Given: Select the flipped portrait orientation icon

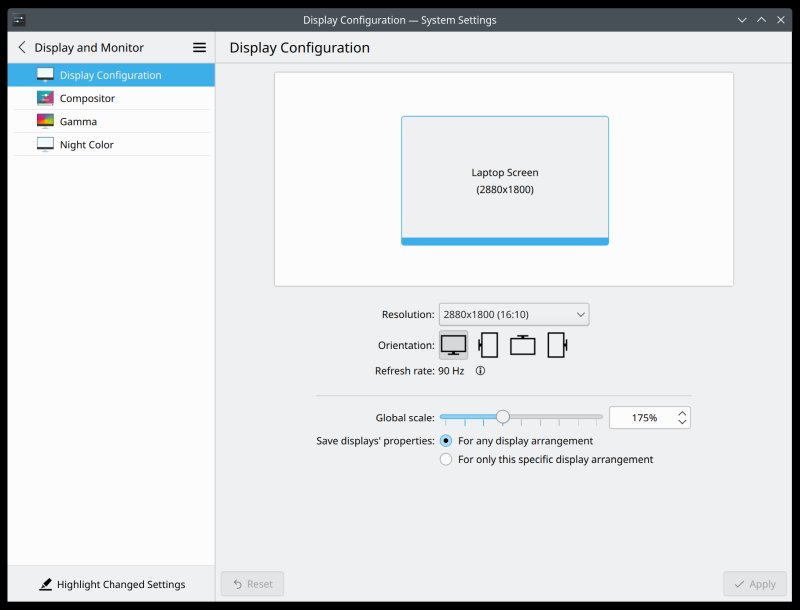Looking at the screenshot, I should pos(557,344).
